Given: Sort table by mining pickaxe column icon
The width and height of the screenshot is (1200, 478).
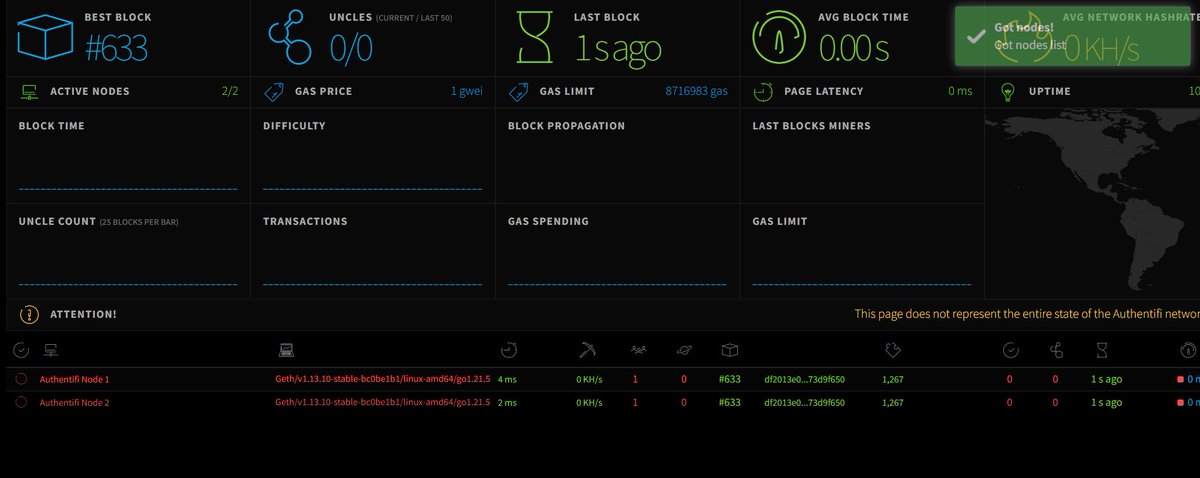Looking at the screenshot, I should pyautogui.click(x=588, y=350).
